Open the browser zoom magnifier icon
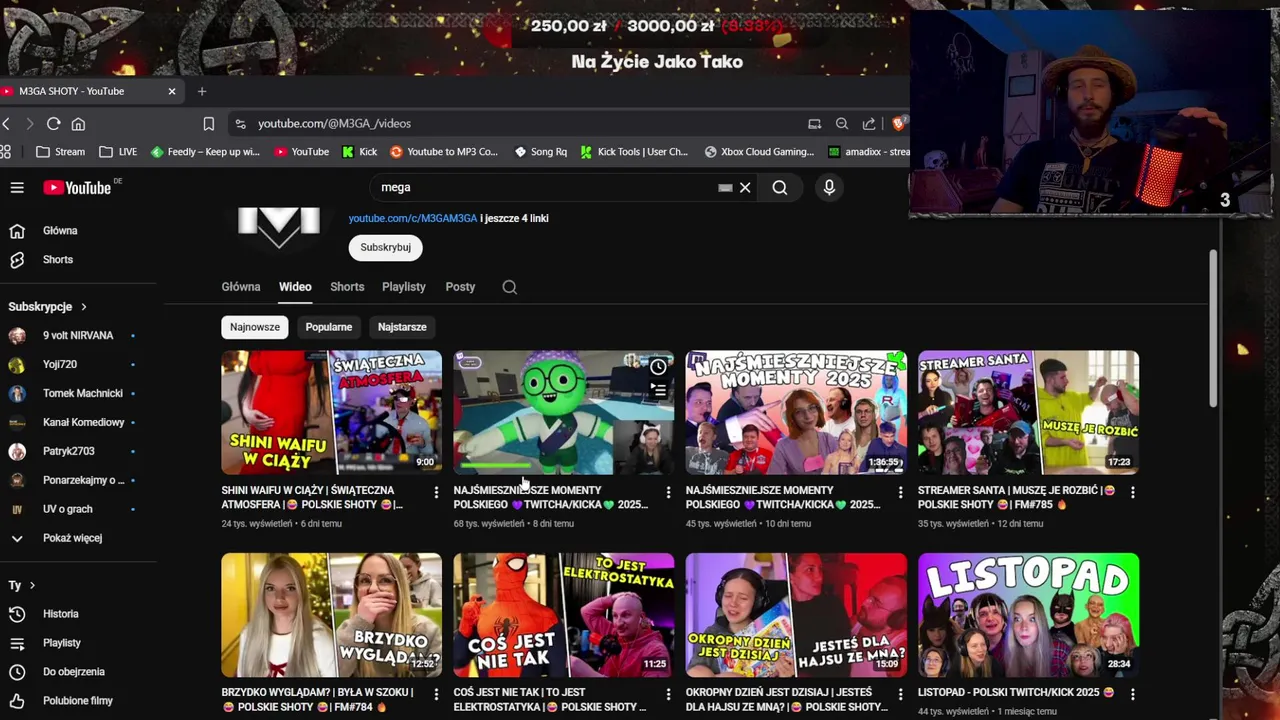Image resolution: width=1280 pixels, height=720 pixels. coord(842,124)
